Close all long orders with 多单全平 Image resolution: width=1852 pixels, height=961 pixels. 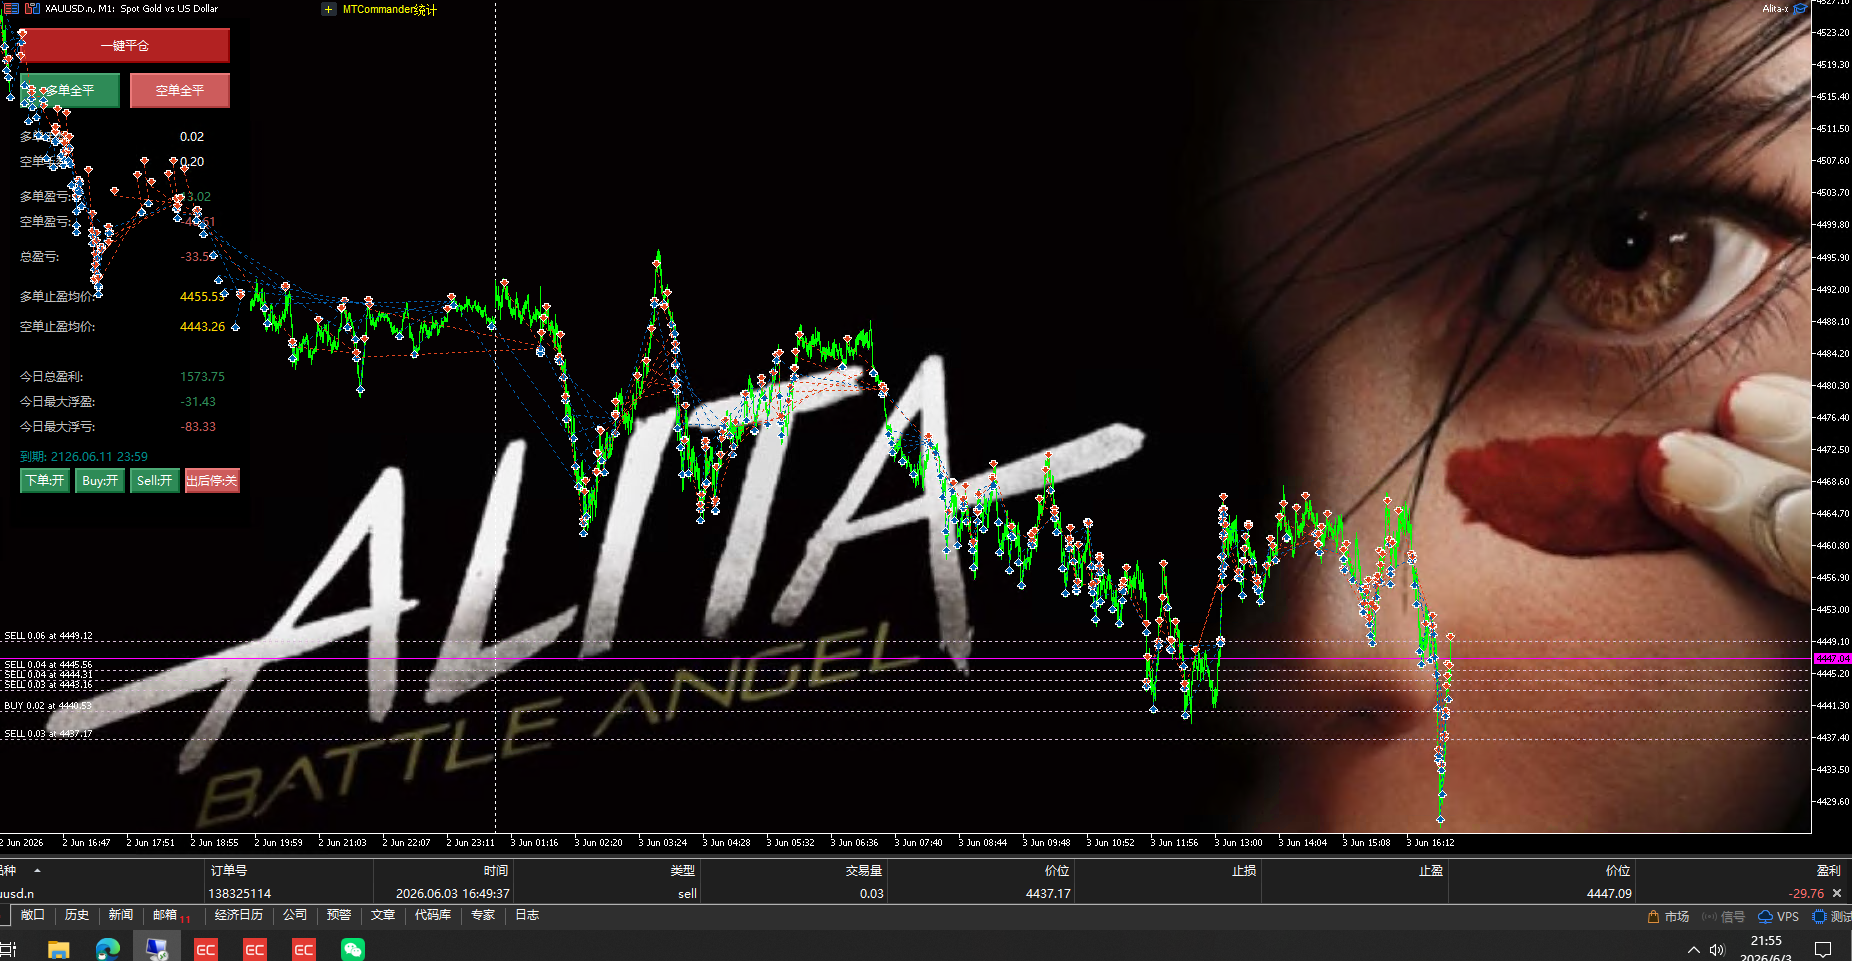70,90
